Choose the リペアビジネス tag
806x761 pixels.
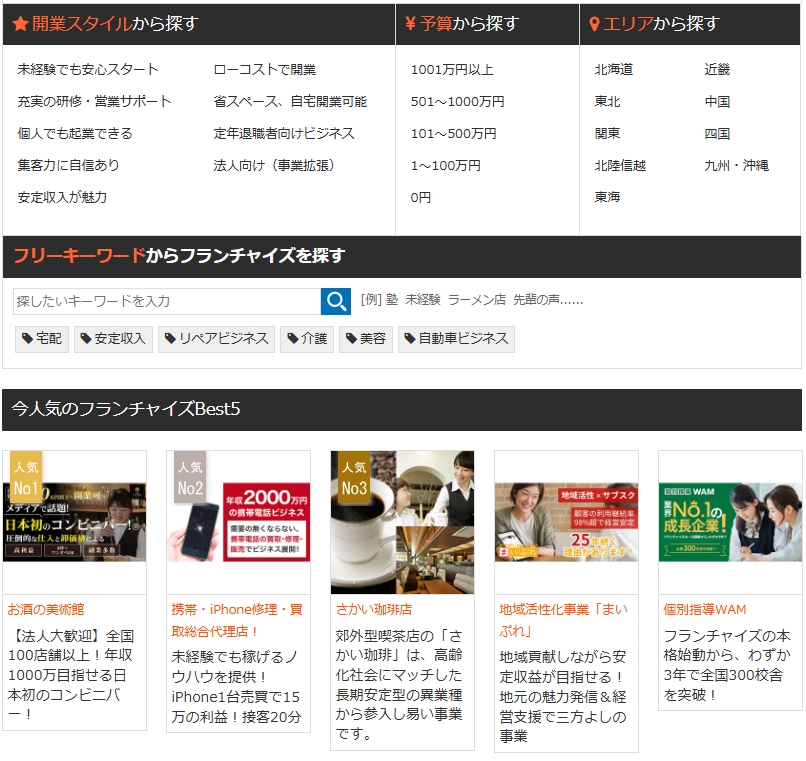pos(216,339)
